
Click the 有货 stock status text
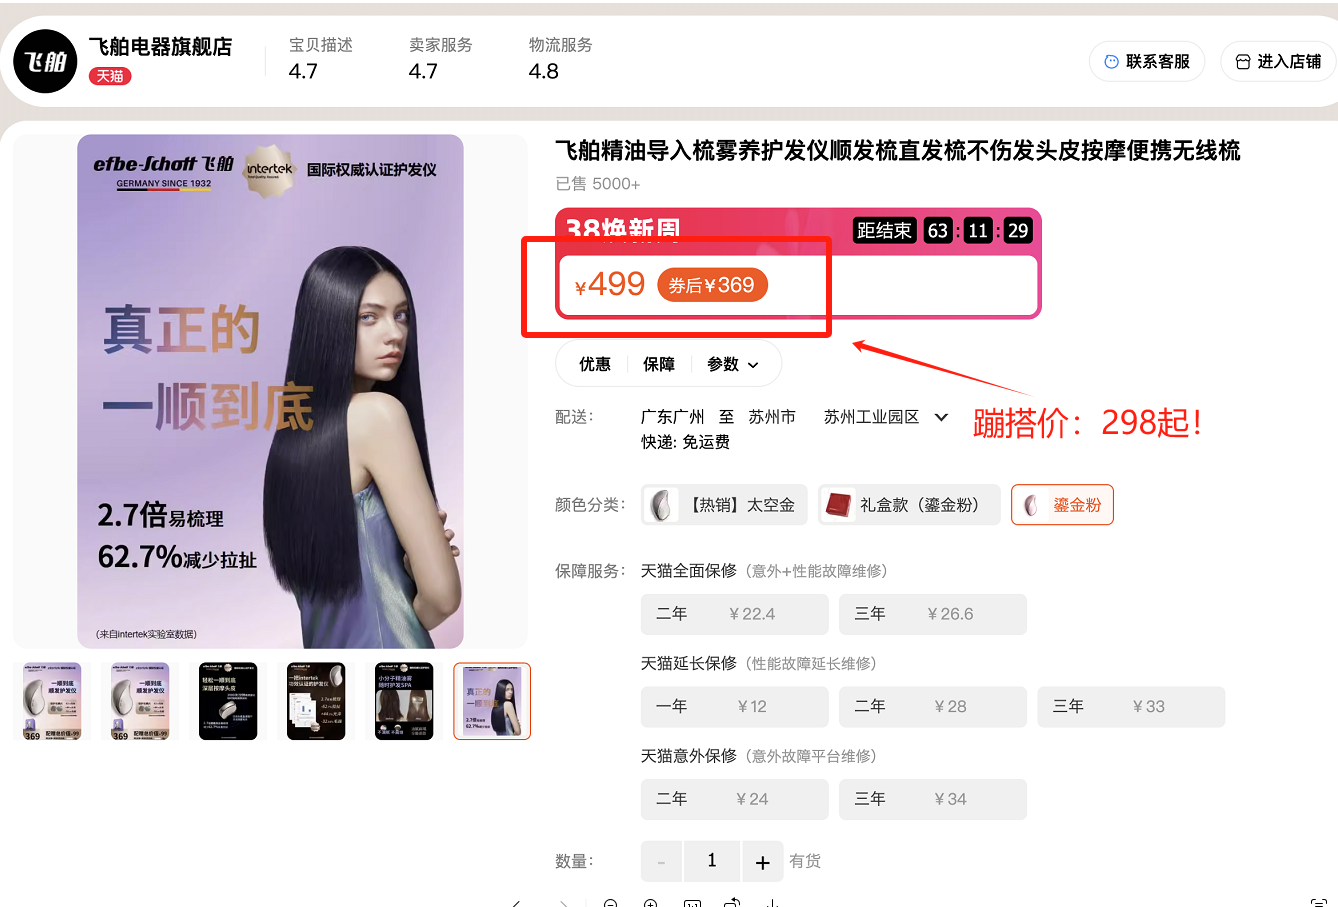pyautogui.click(x=805, y=861)
